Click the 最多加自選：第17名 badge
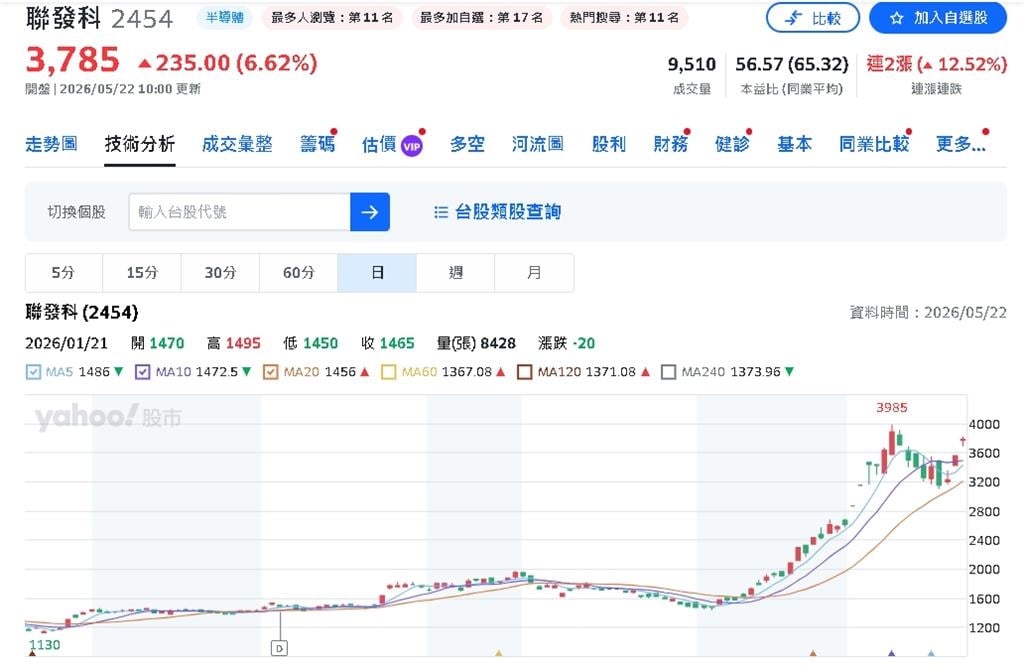Image resolution: width=1024 pixels, height=671 pixels. (x=481, y=17)
